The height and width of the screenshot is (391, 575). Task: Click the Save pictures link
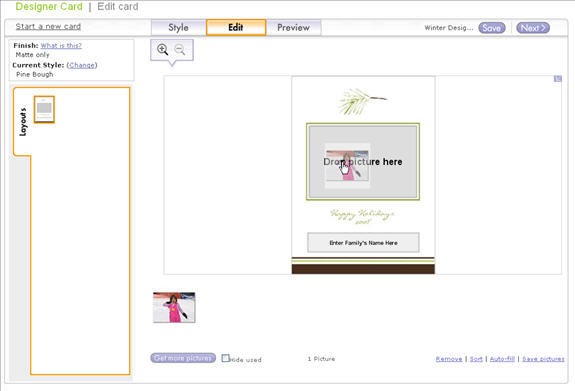pos(543,359)
